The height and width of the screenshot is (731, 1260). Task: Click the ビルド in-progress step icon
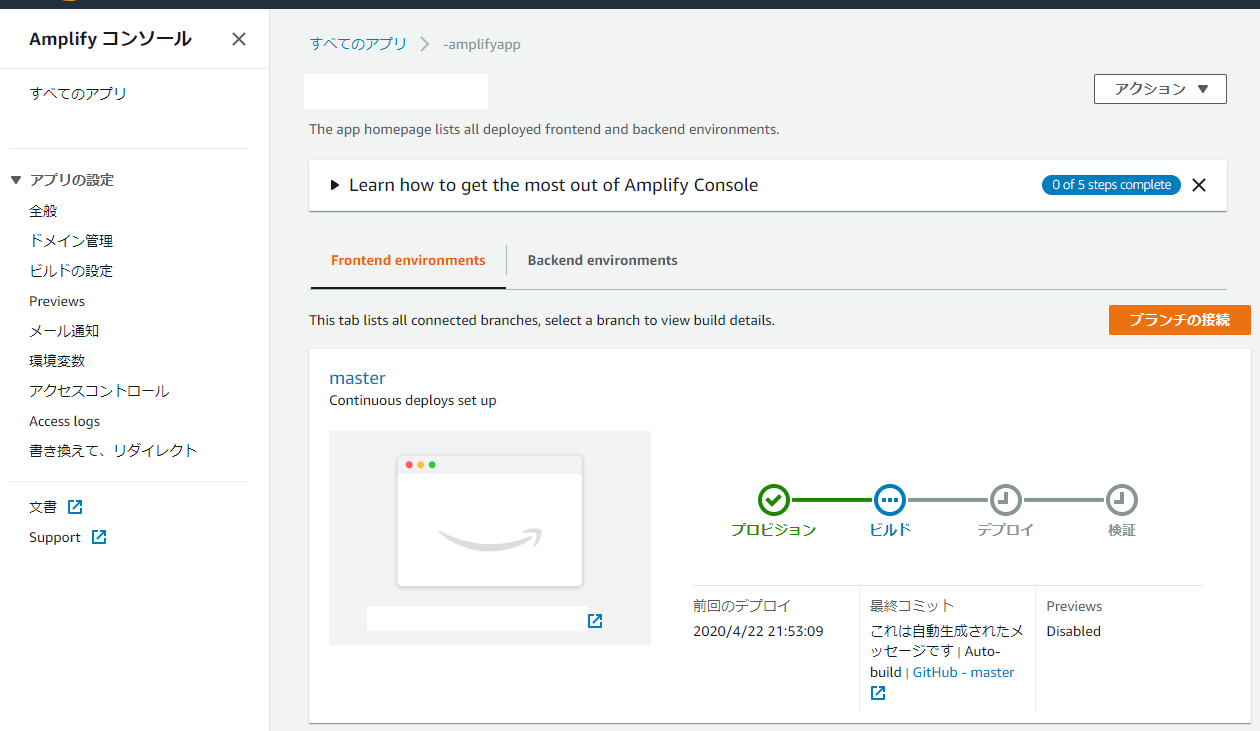click(889, 499)
